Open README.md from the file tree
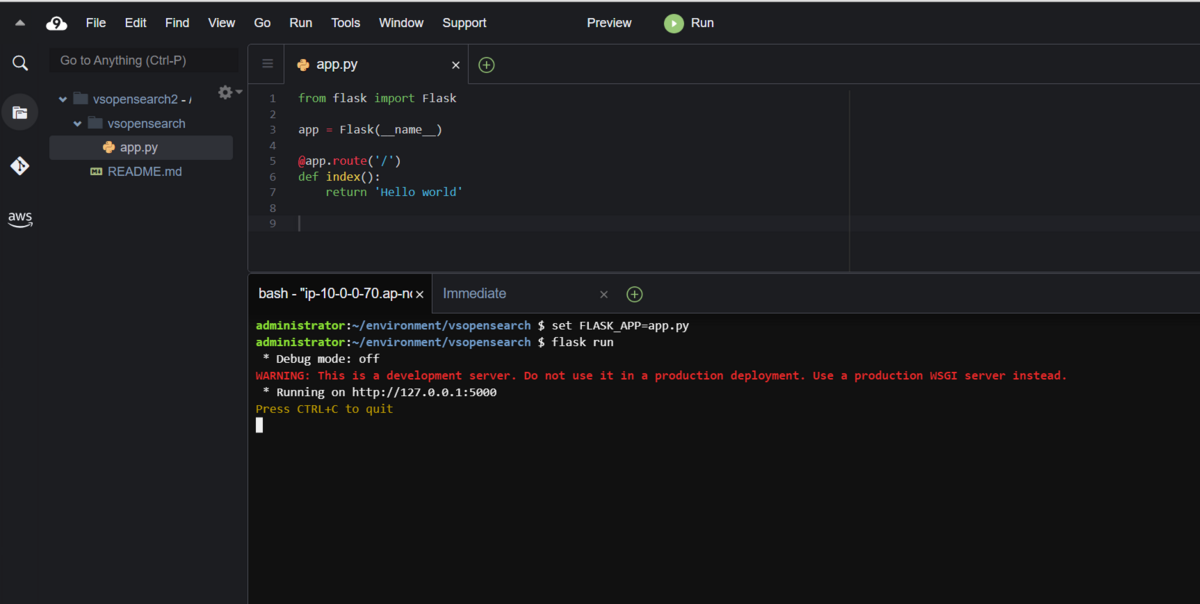Screen dimensions: 1200x604 [144, 171]
